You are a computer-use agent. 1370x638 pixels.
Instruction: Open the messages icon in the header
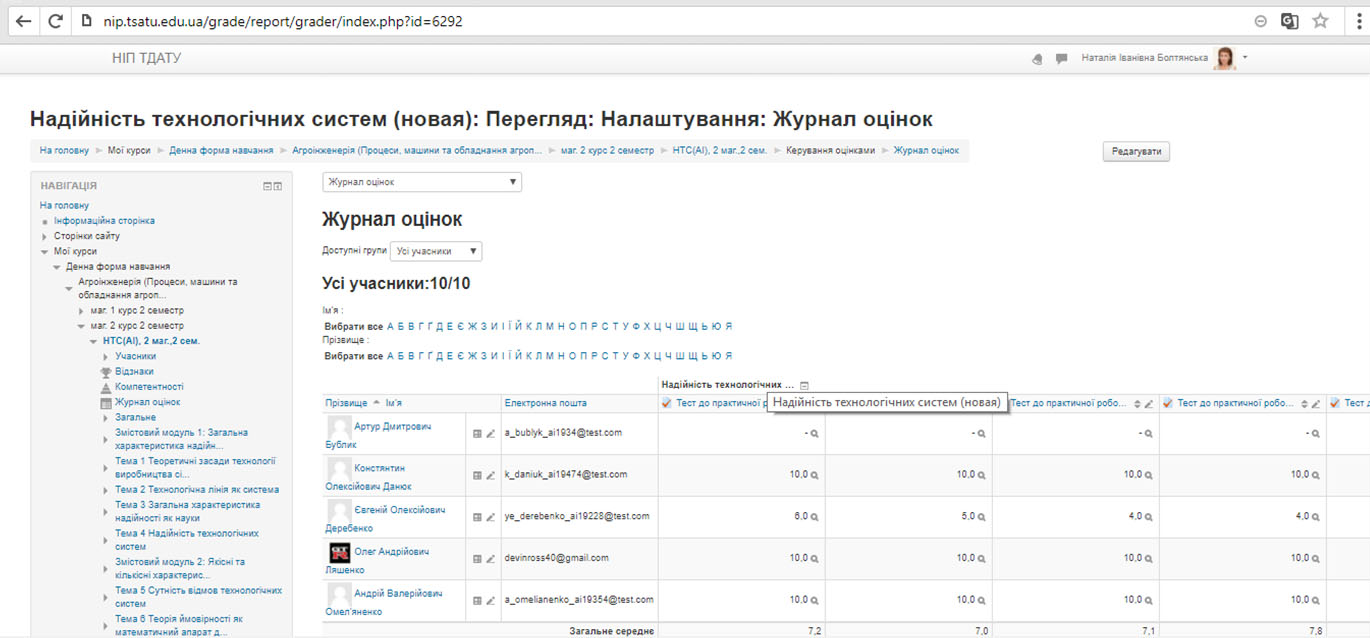tap(1060, 58)
